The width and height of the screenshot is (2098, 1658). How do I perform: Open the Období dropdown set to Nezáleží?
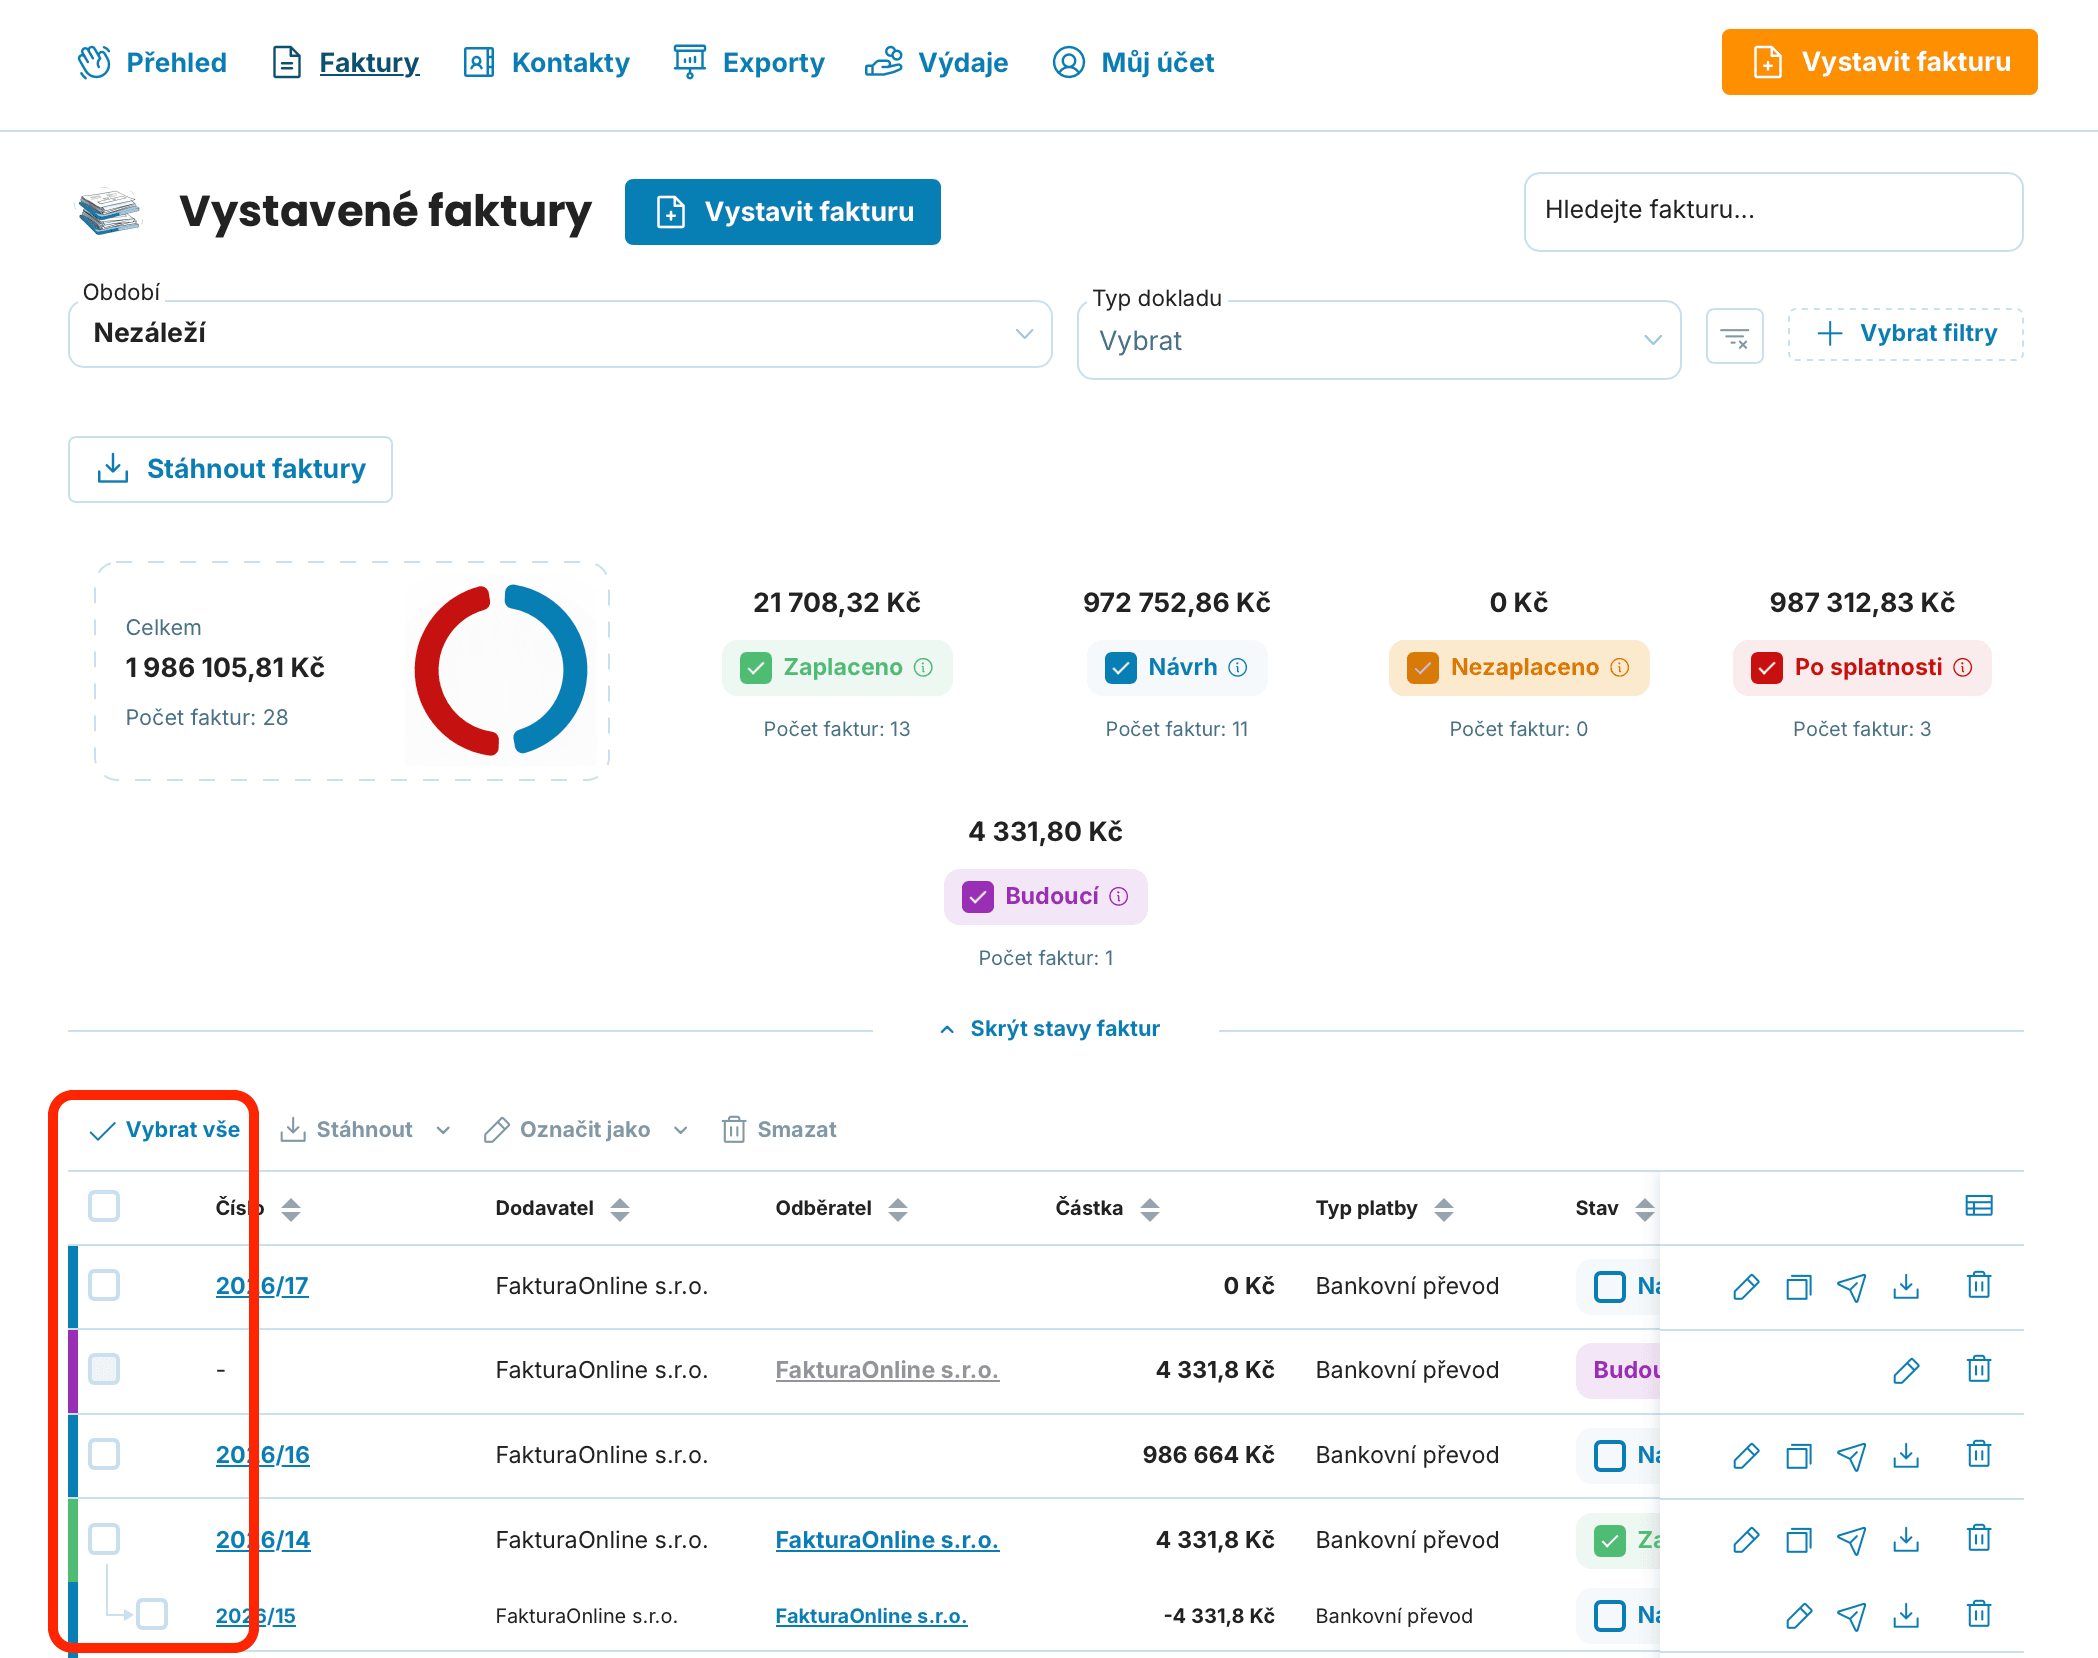tap(560, 334)
